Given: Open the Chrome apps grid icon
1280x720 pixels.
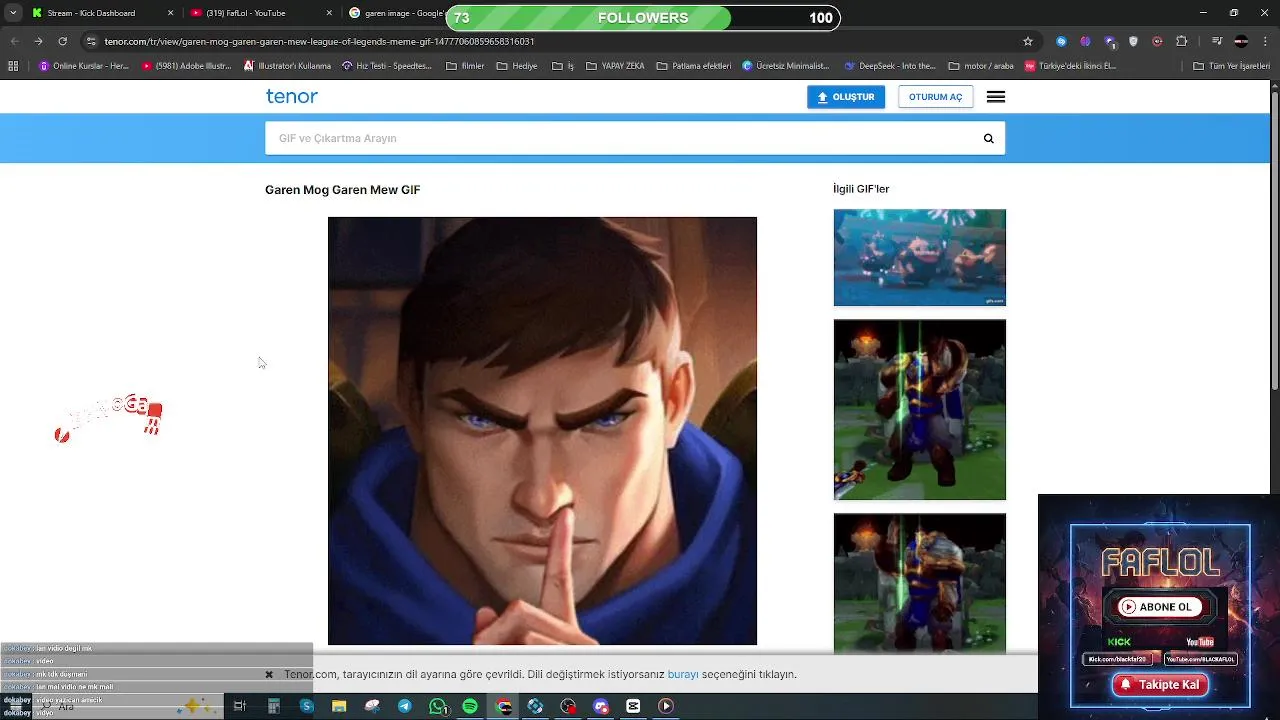Looking at the screenshot, I should [13, 66].
